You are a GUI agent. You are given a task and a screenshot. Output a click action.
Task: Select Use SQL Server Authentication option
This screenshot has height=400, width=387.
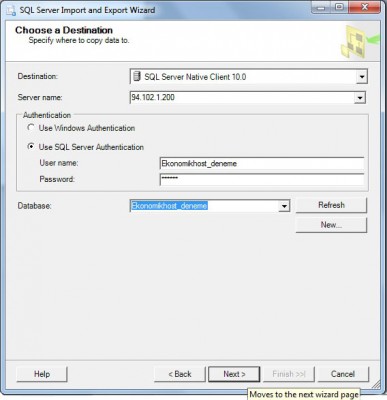[31, 147]
